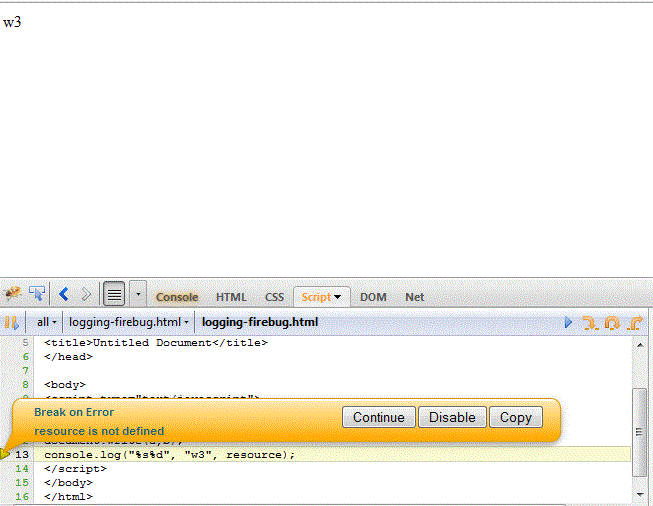Click the Copy button in the error balloon
Image resolution: width=653 pixels, height=506 pixels.
pos(516,417)
